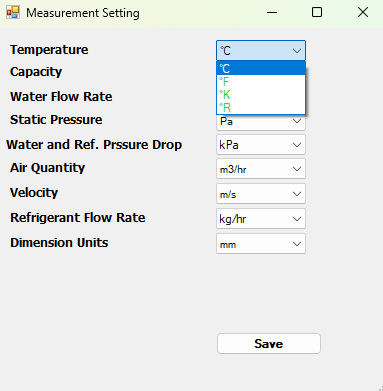Click the Measurement Setting app icon in title bar
This screenshot has width=383, height=391.
coord(13,12)
